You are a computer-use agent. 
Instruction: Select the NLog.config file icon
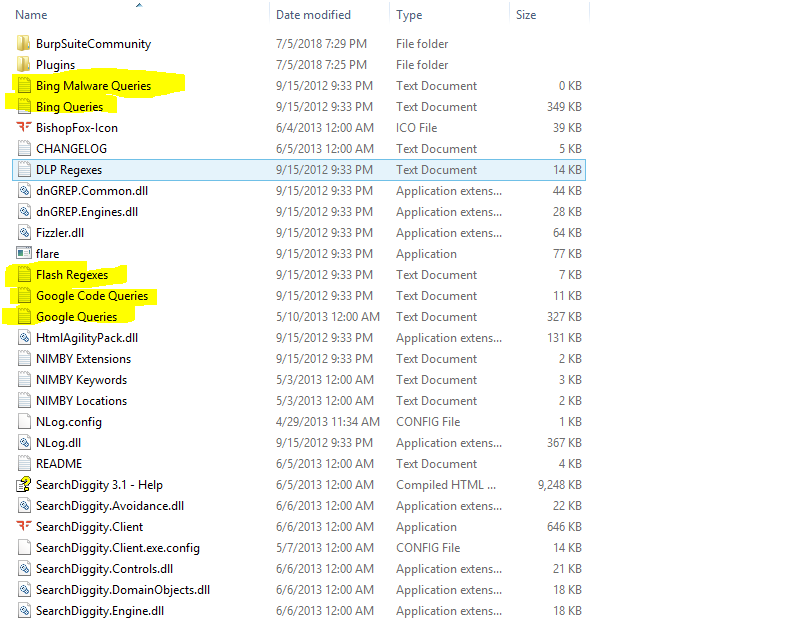click(24, 422)
